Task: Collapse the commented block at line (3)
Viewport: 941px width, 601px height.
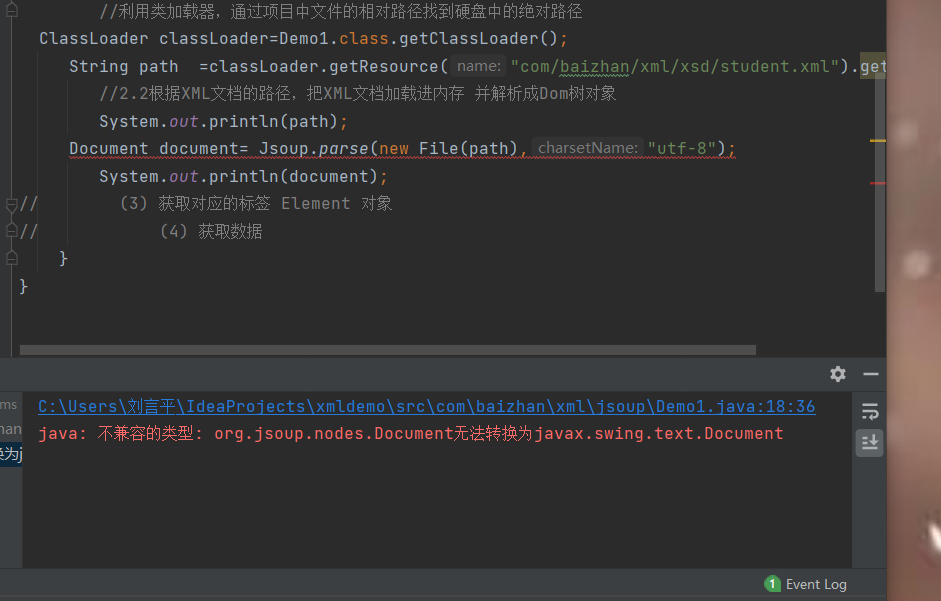Action: 11,204
